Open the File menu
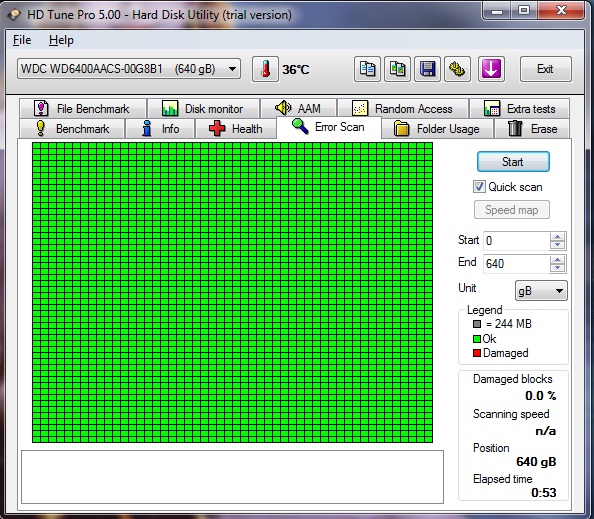Screen dimensions: 594x519 [22, 40]
